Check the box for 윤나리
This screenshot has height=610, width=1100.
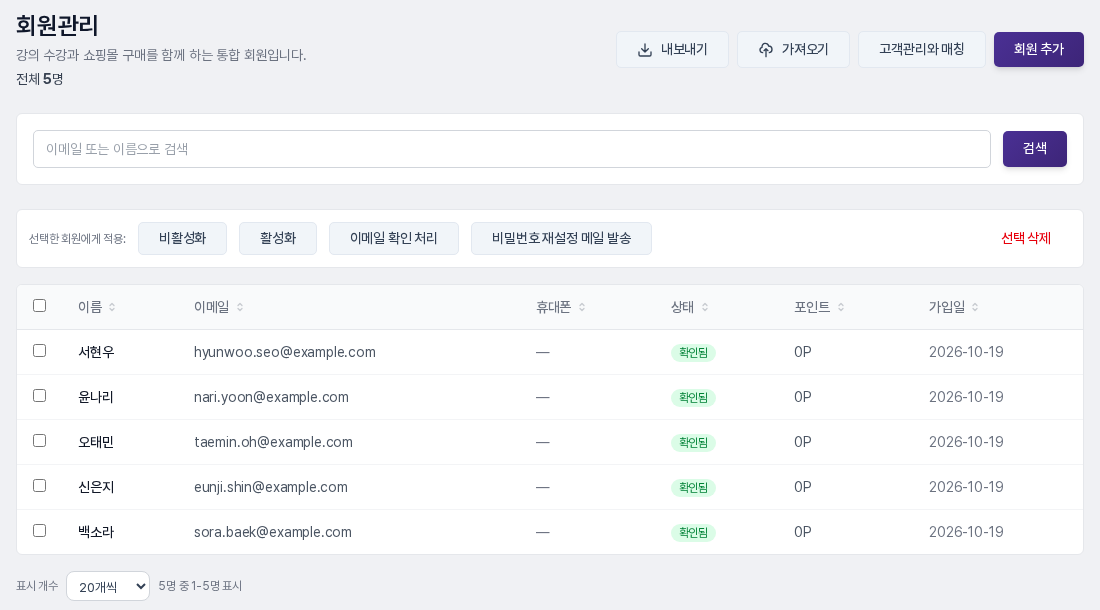pos(39,395)
